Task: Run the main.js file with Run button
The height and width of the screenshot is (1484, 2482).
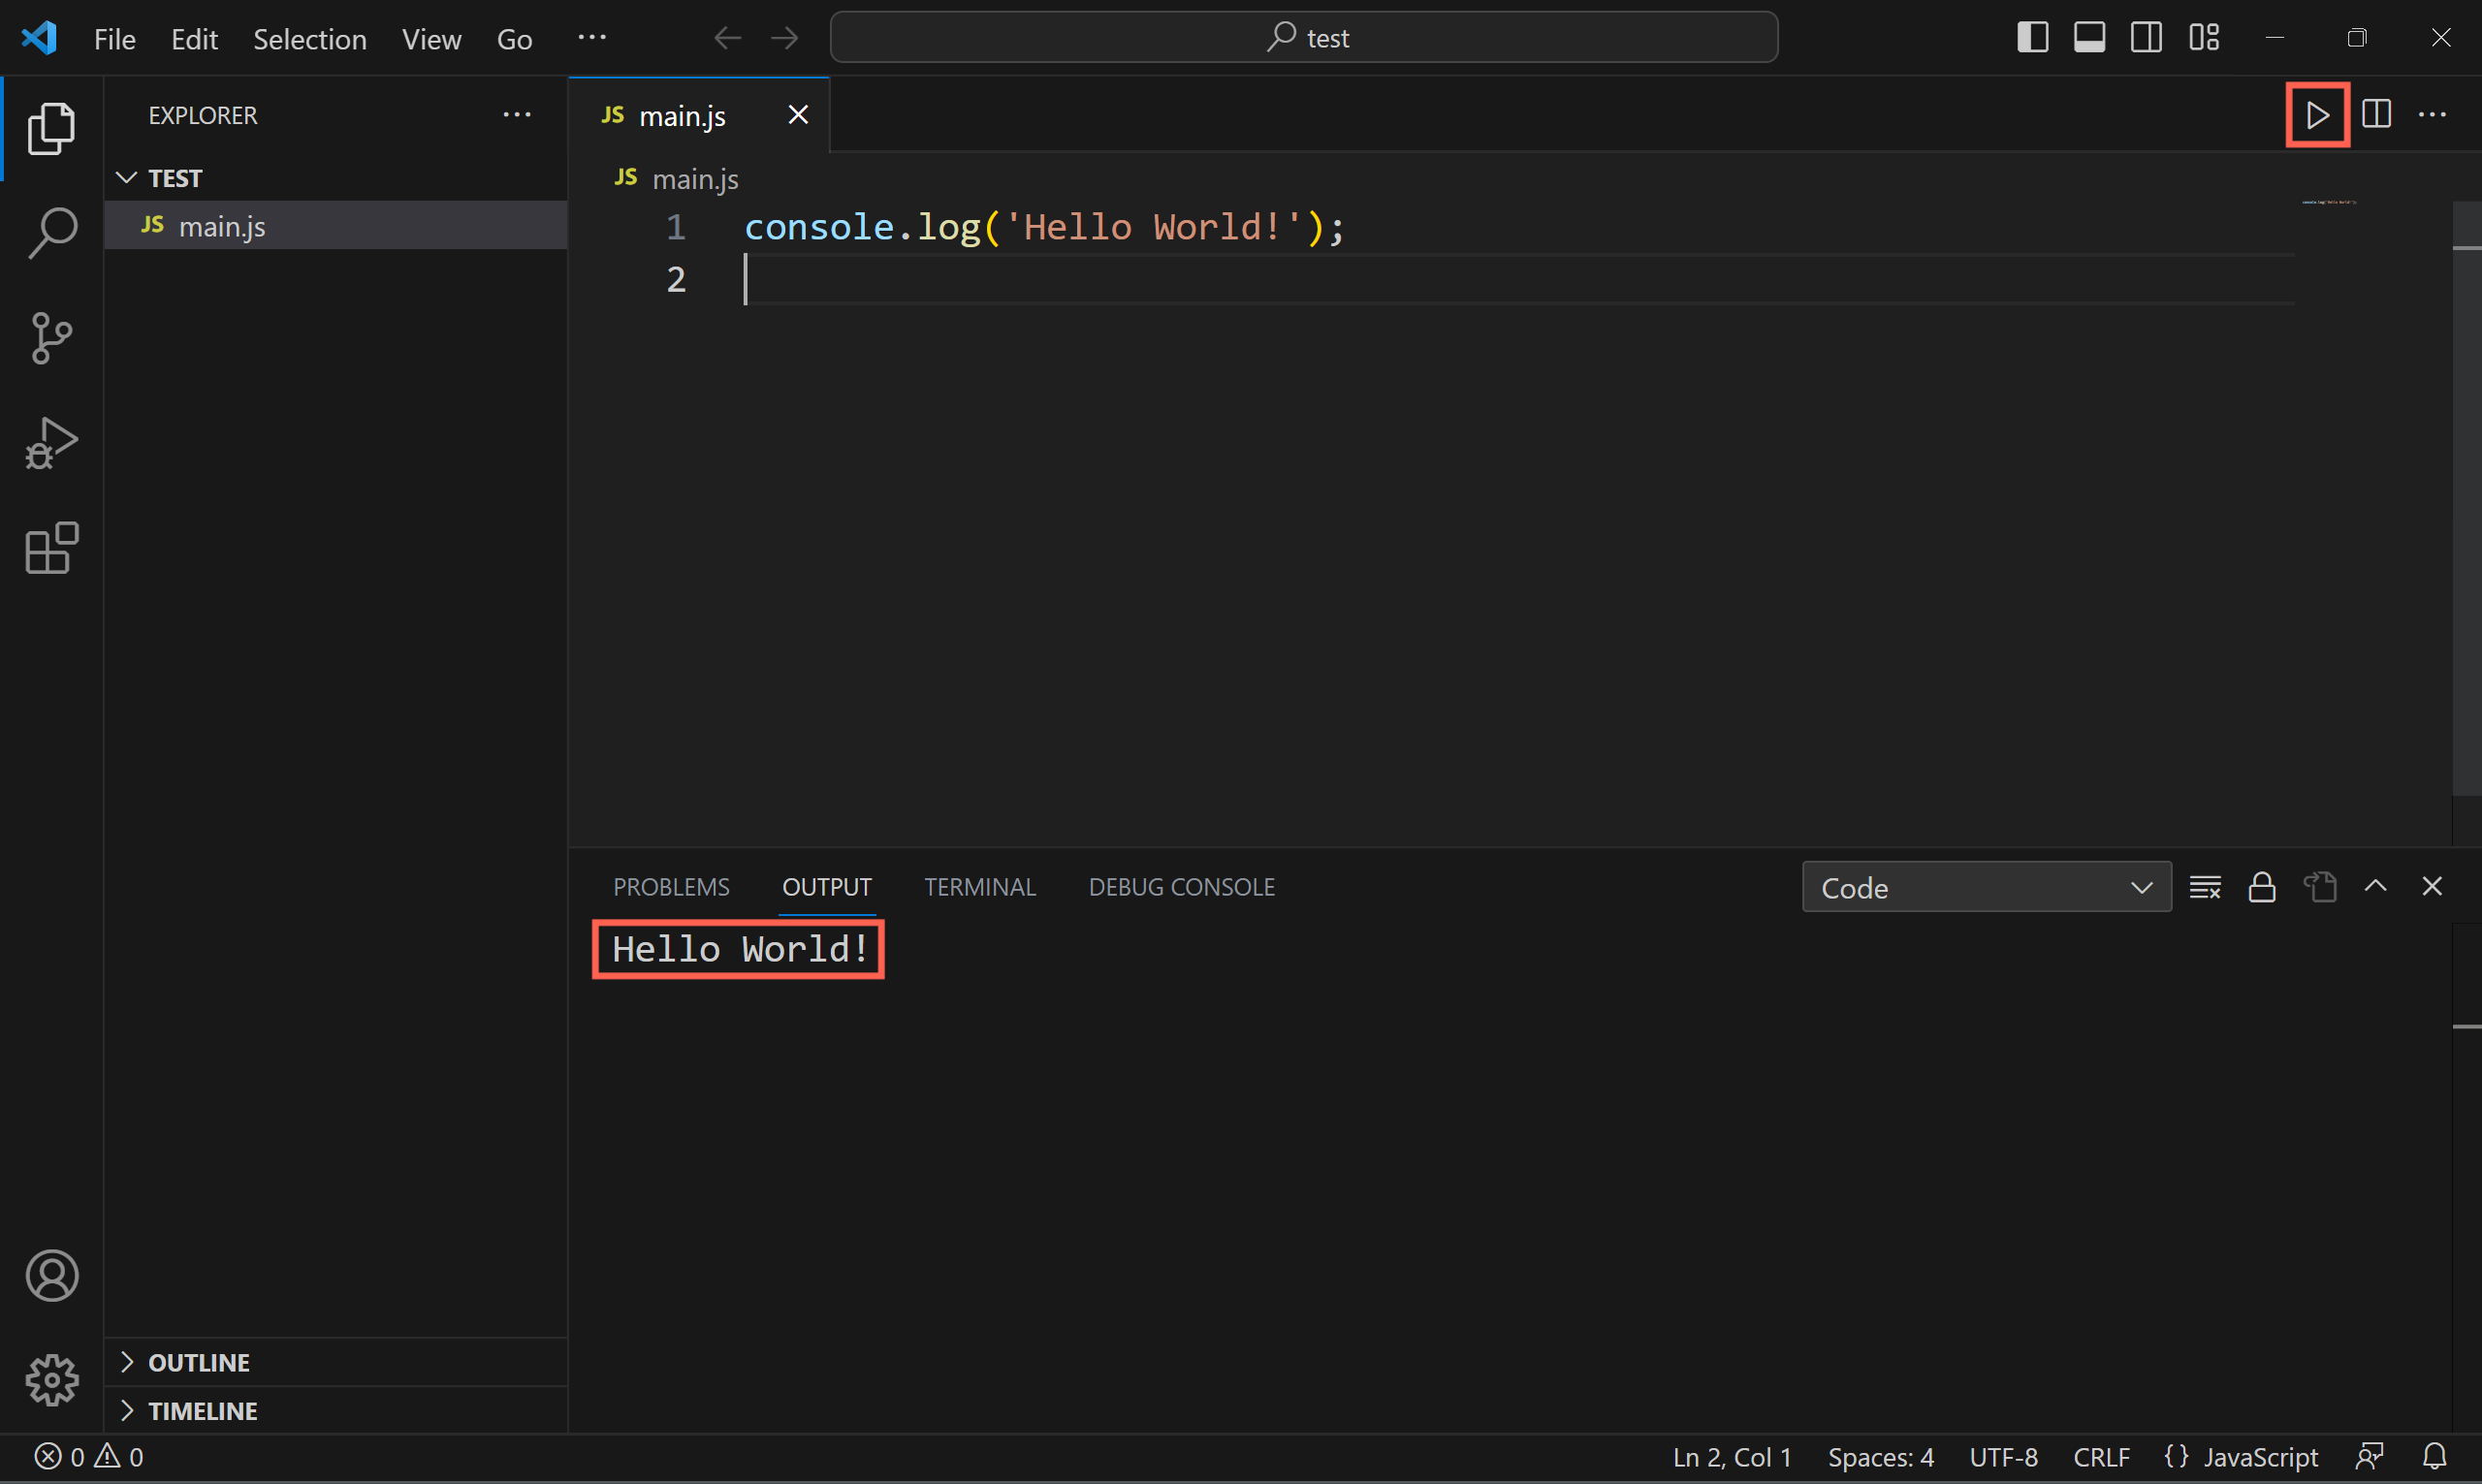Action: [x=2317, y=114]
